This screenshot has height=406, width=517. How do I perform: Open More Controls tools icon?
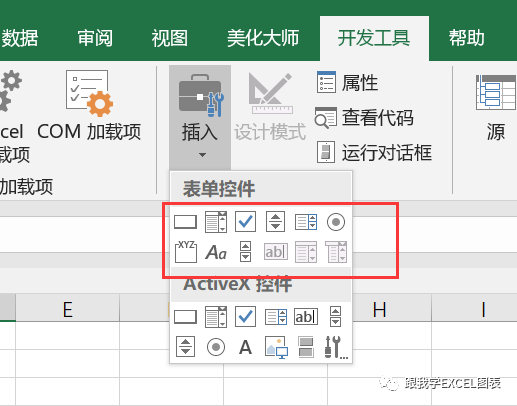336,347
